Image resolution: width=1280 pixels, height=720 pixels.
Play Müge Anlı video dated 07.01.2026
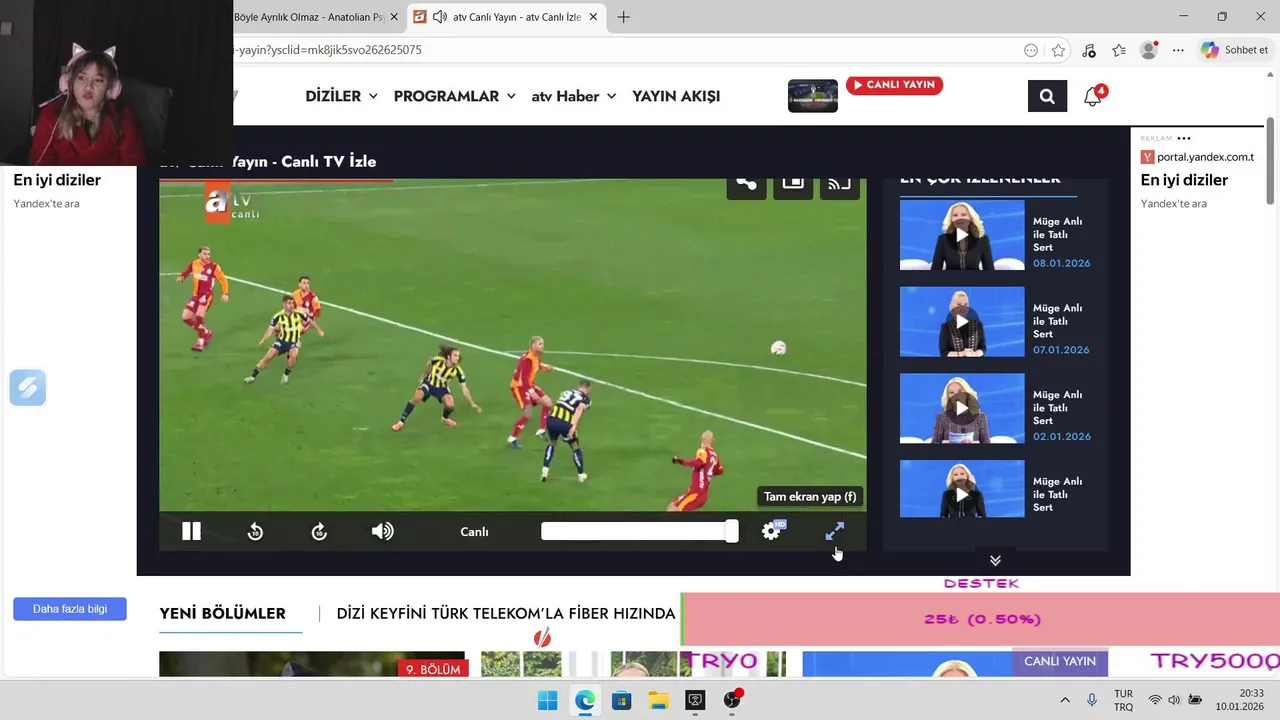click(x=962, y=322)
